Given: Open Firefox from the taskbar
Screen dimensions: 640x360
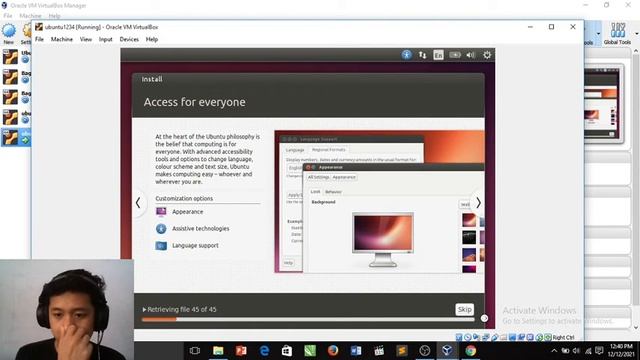Looking at the screenshot, I should tap(333, 351).
